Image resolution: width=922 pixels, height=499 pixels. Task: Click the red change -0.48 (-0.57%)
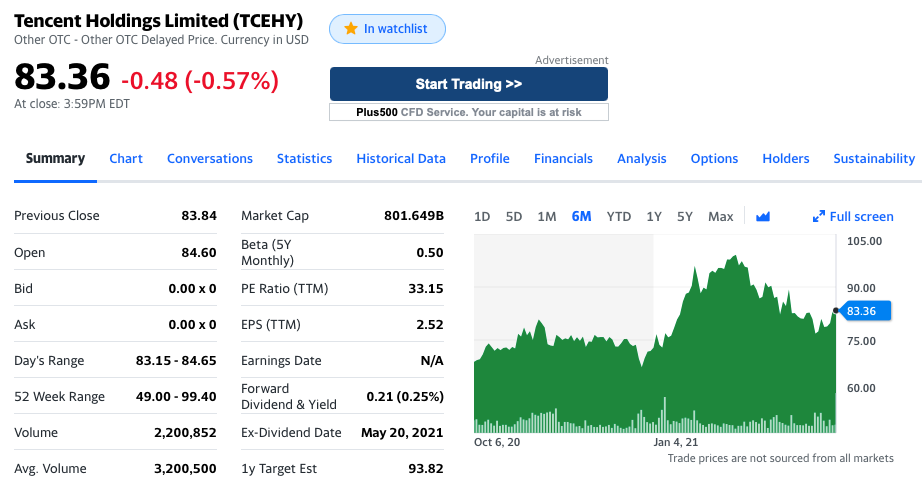(200, 81)
